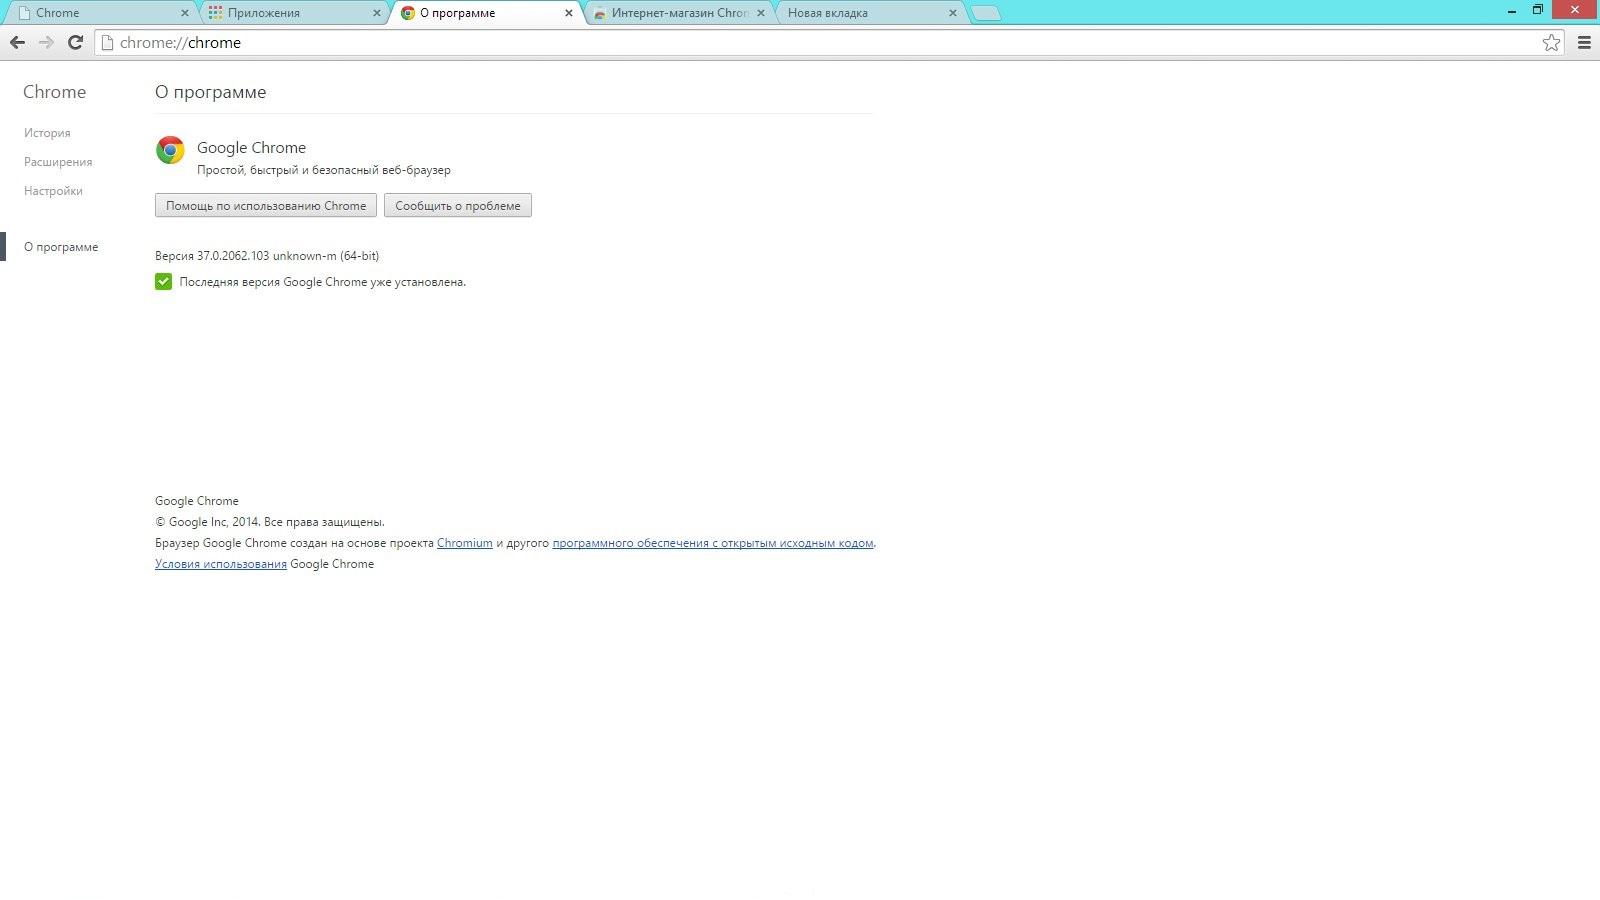Click the Простой, быстрый и безопасный веб-браузер tagline
This screenshot has width=1600, height=900.
(324, 170)
